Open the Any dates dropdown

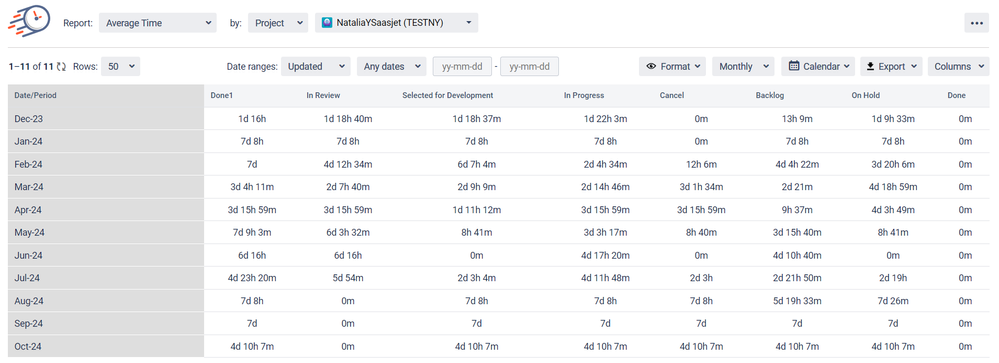point(391,66)
